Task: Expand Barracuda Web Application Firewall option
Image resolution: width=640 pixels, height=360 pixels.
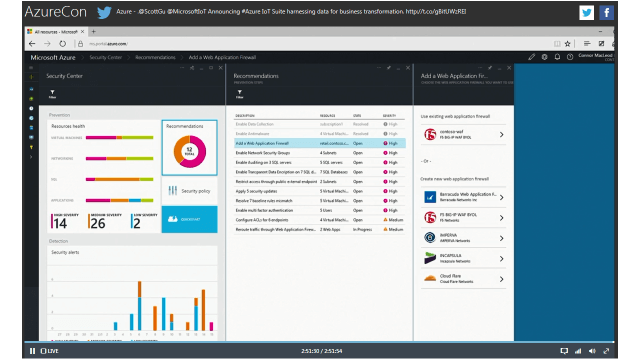Action: pos(463,197)
